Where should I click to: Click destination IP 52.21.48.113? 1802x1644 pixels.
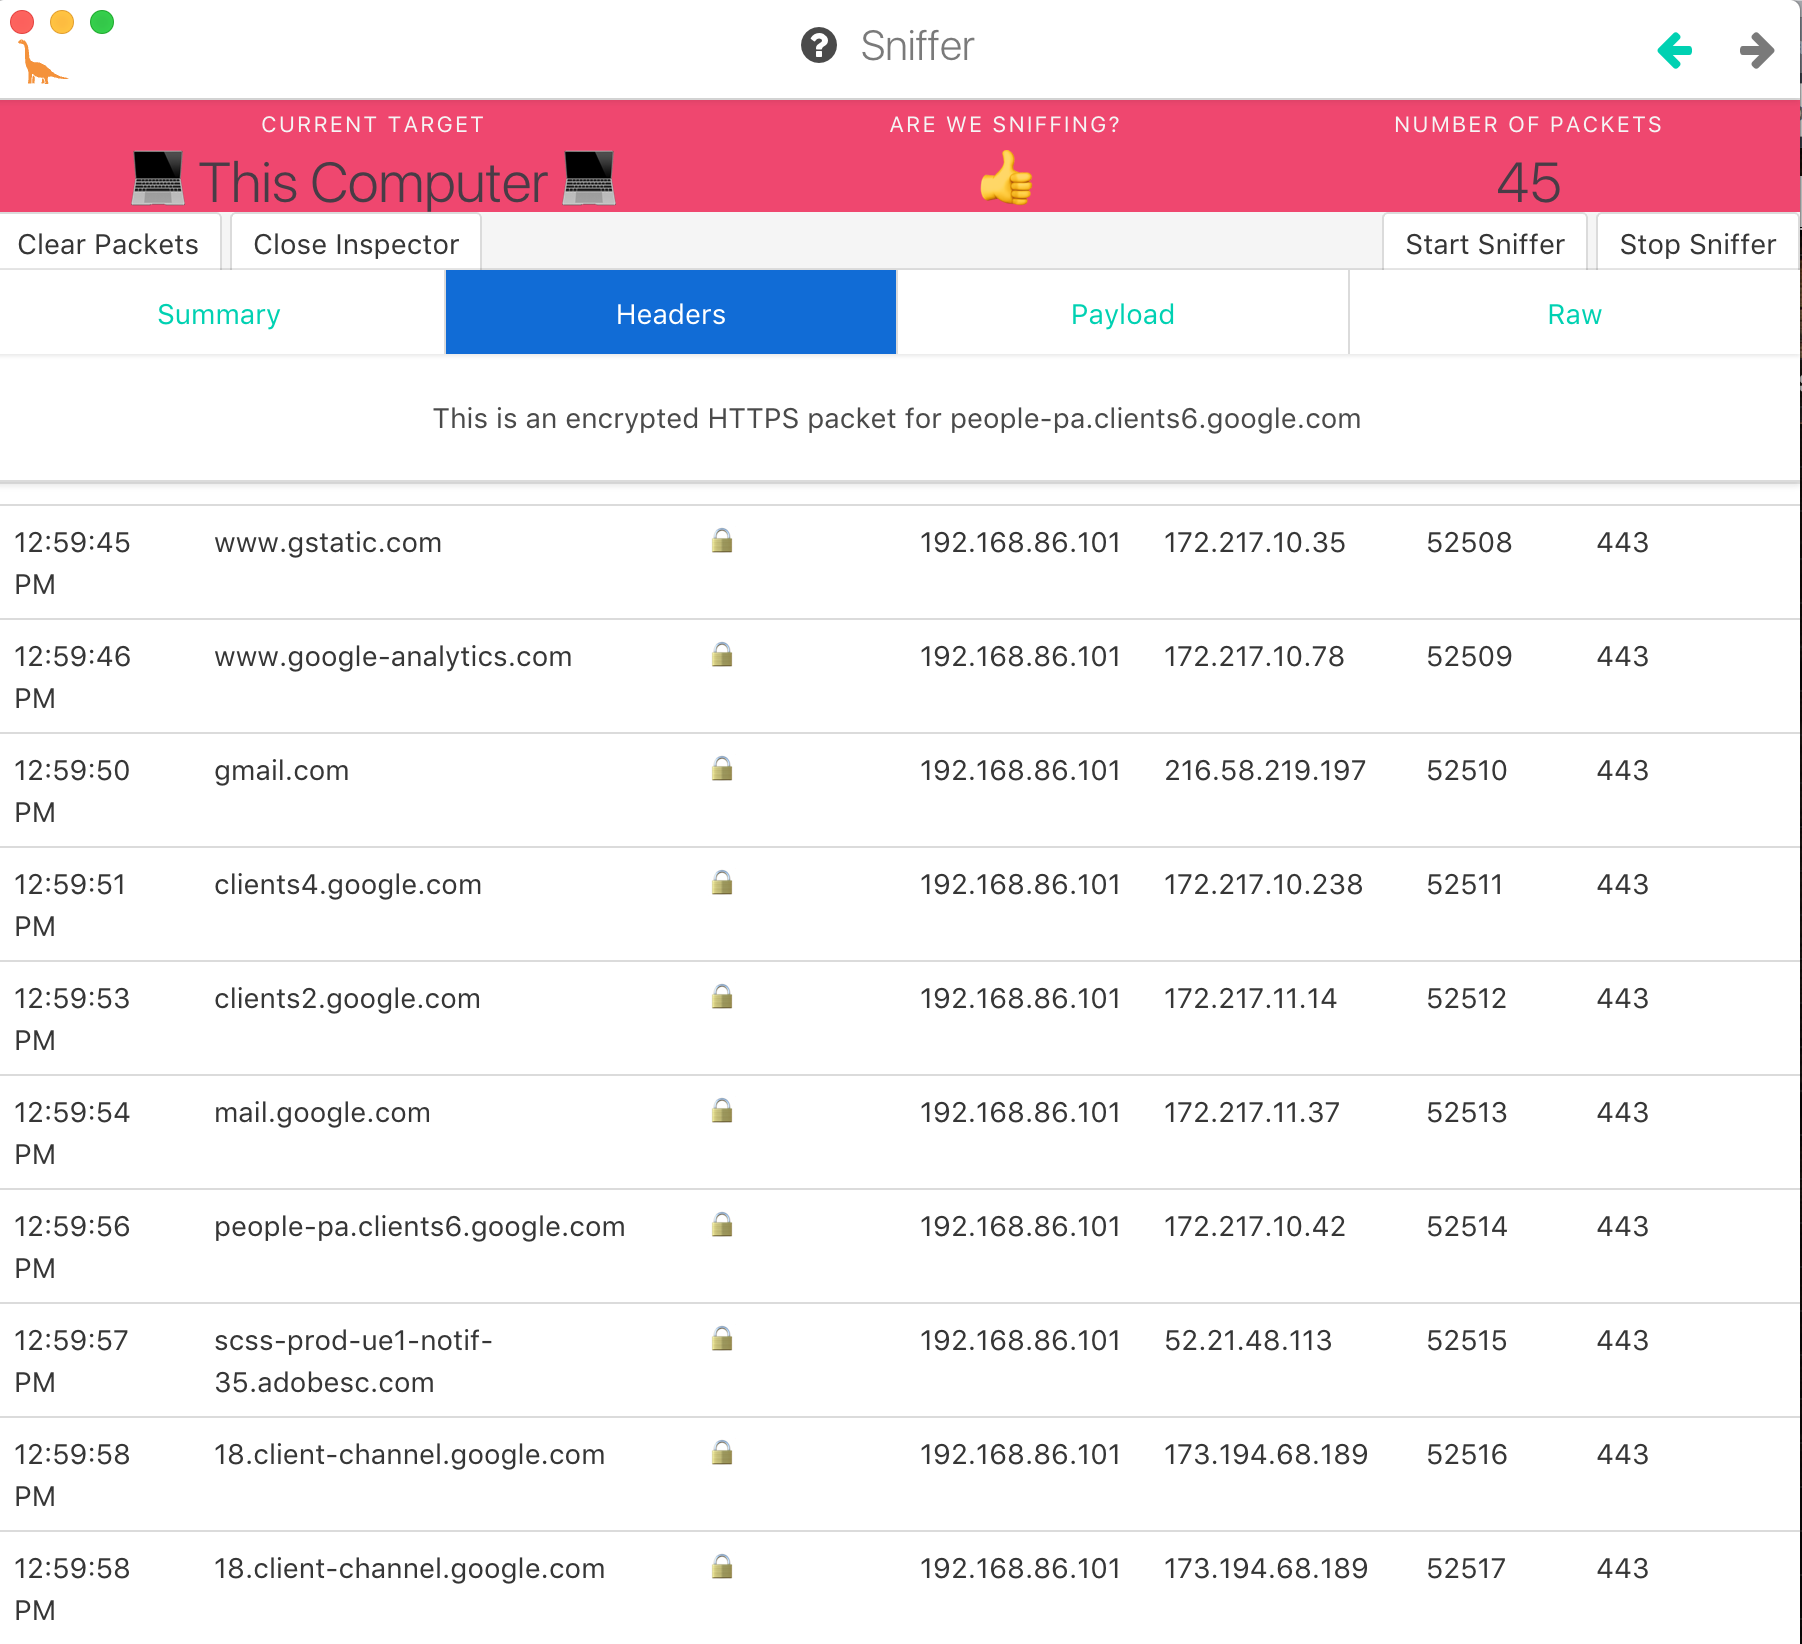1248,1341
